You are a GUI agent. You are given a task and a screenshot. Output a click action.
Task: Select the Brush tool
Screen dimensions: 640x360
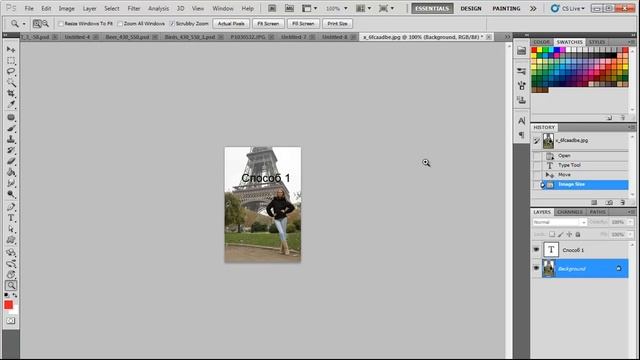pyautogui.click(x=11, y=129)
